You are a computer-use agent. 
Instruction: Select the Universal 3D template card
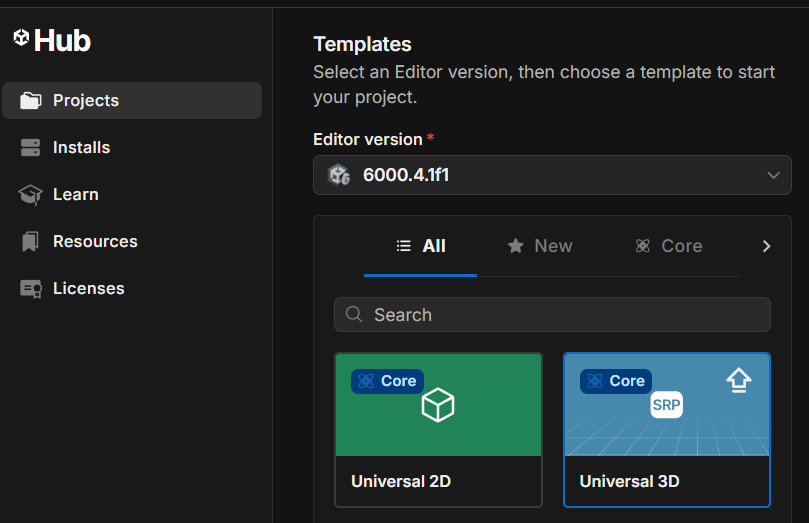[x=667, y=430]
